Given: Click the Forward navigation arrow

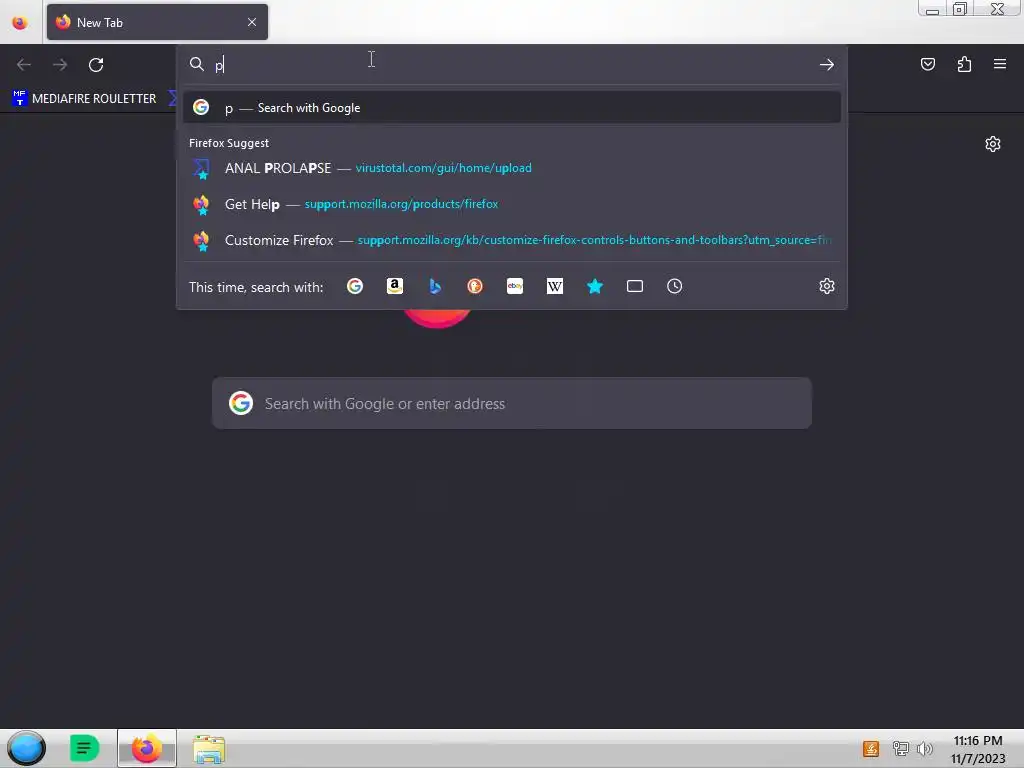Looking at the screenshot, I should pos(60,65).
